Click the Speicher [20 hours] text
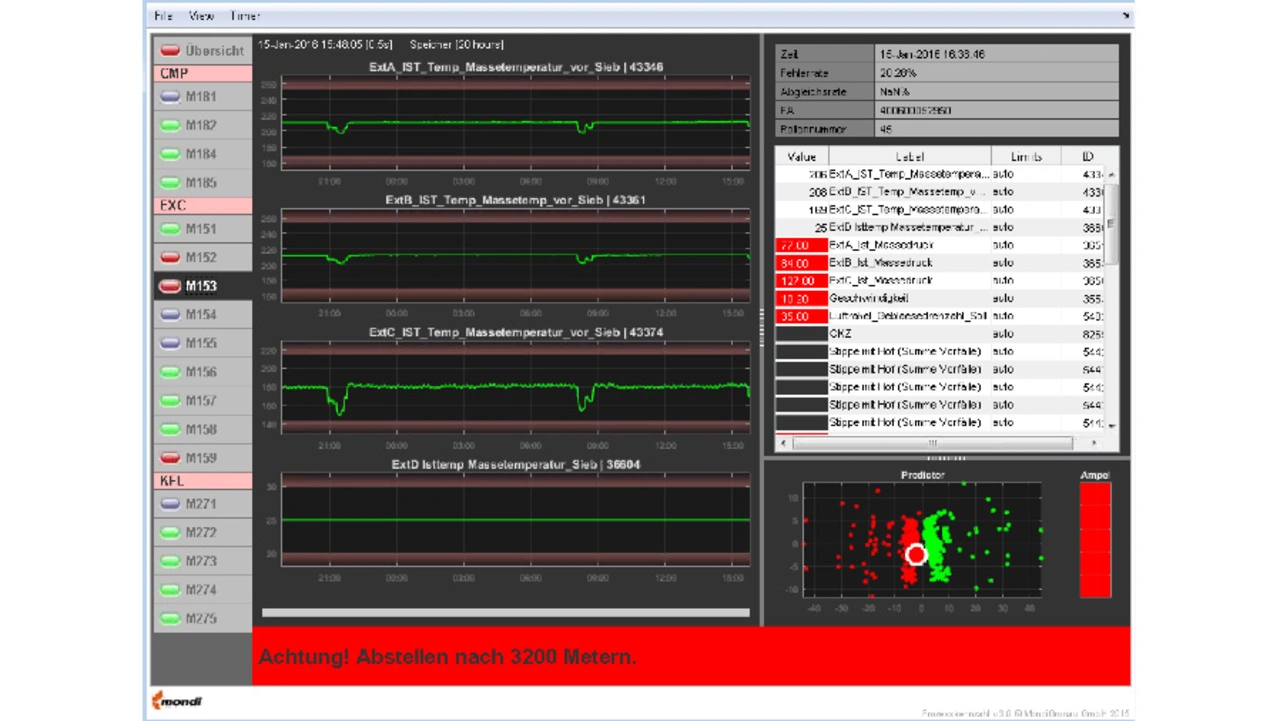 point(457,45)
